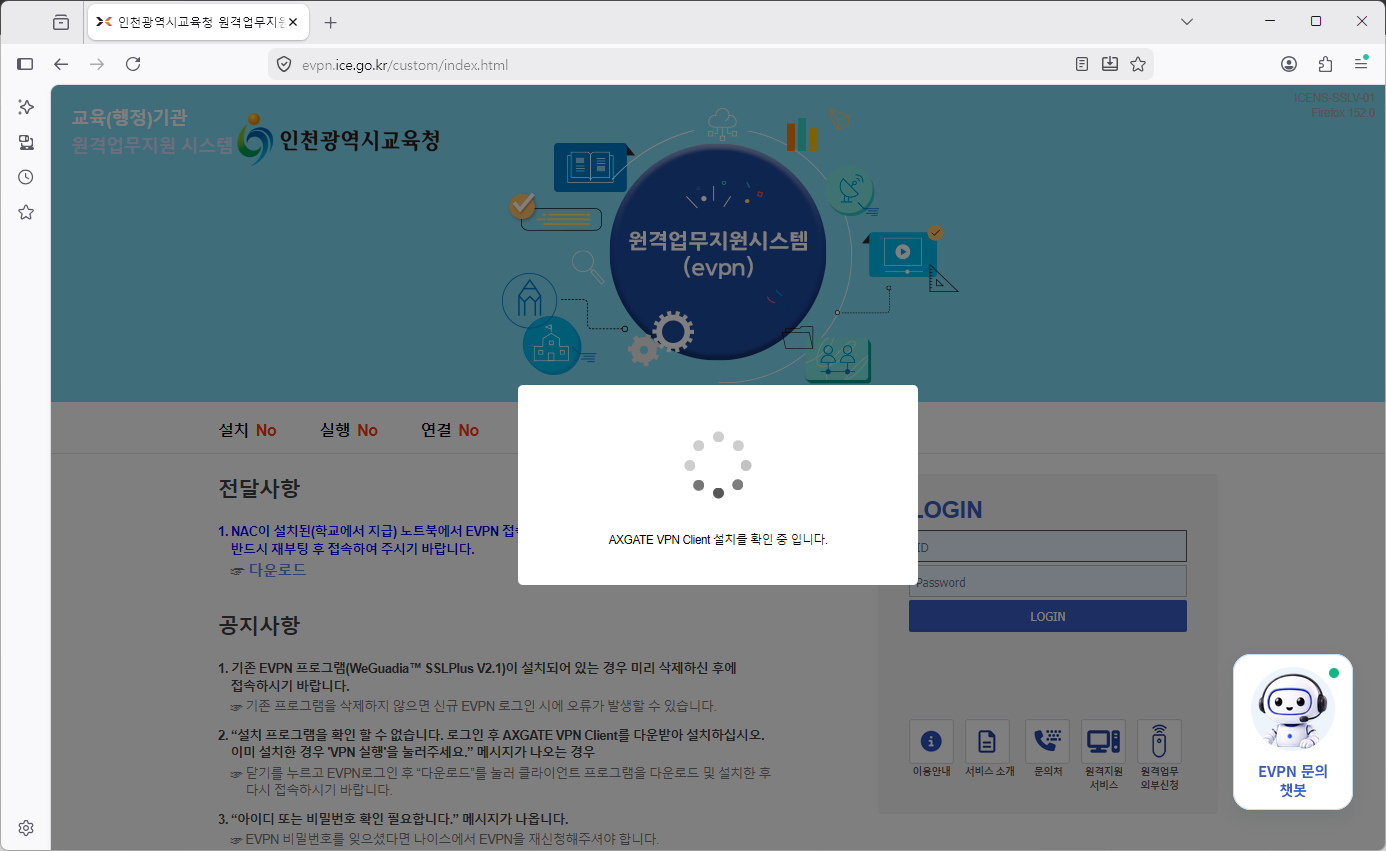Expand the list all tabs chevron

1187,22
